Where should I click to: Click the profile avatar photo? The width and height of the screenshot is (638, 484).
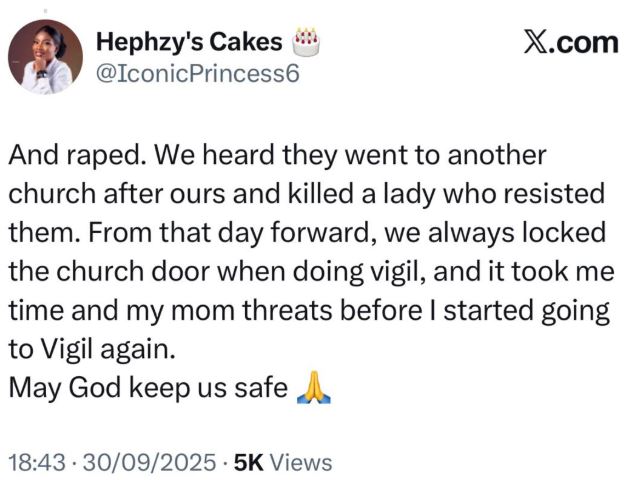click(x=45, y=56)
